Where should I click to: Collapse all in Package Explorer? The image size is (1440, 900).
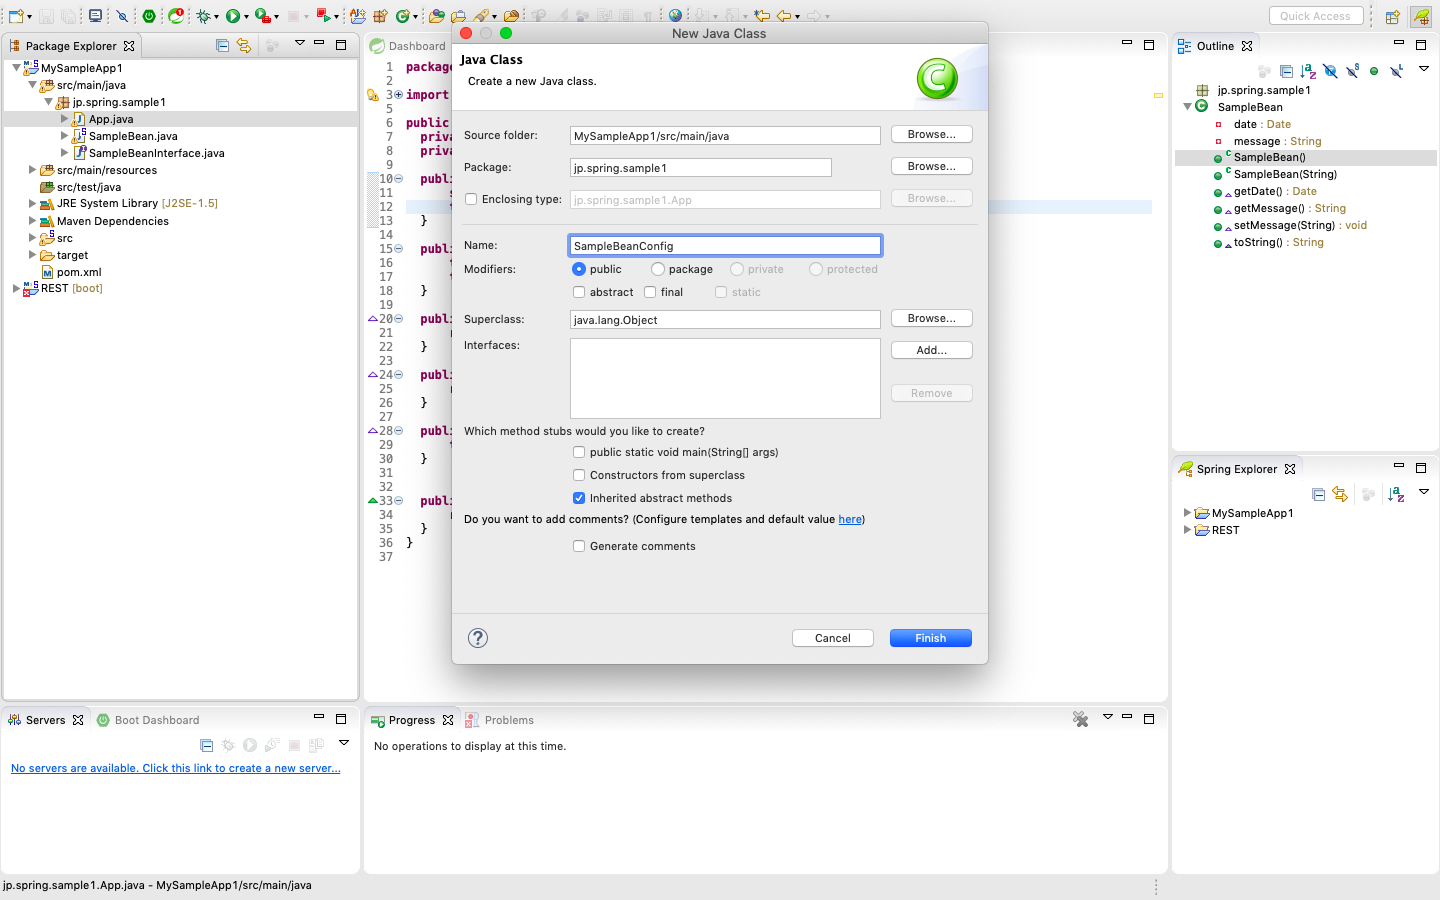(x=222, y=45)
